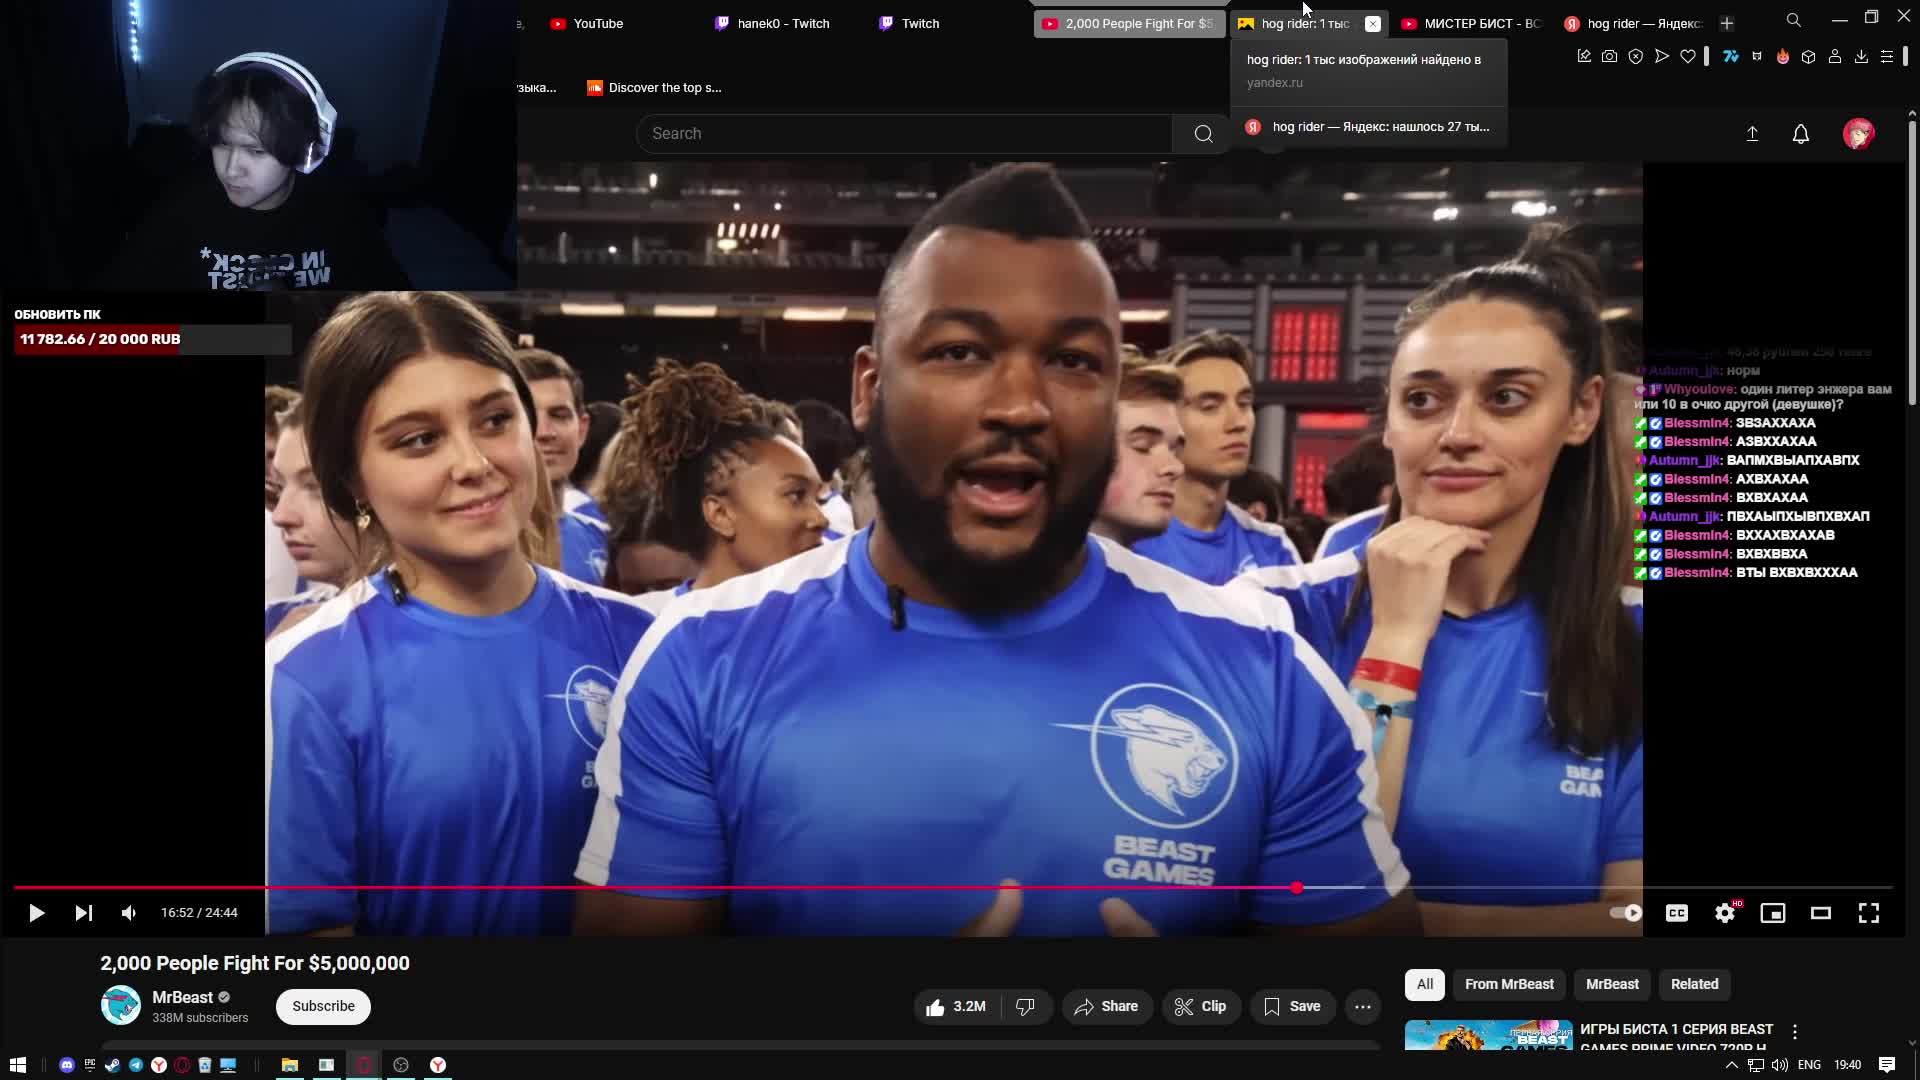
Task: Open the send/flow arrow icon
Action: [1662, 57]
